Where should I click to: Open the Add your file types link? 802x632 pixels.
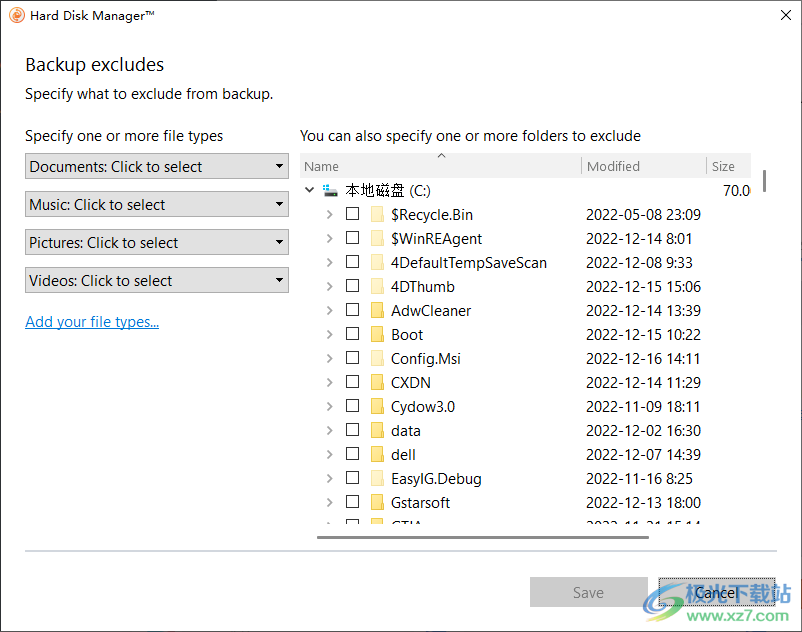[x=92, y=322]
